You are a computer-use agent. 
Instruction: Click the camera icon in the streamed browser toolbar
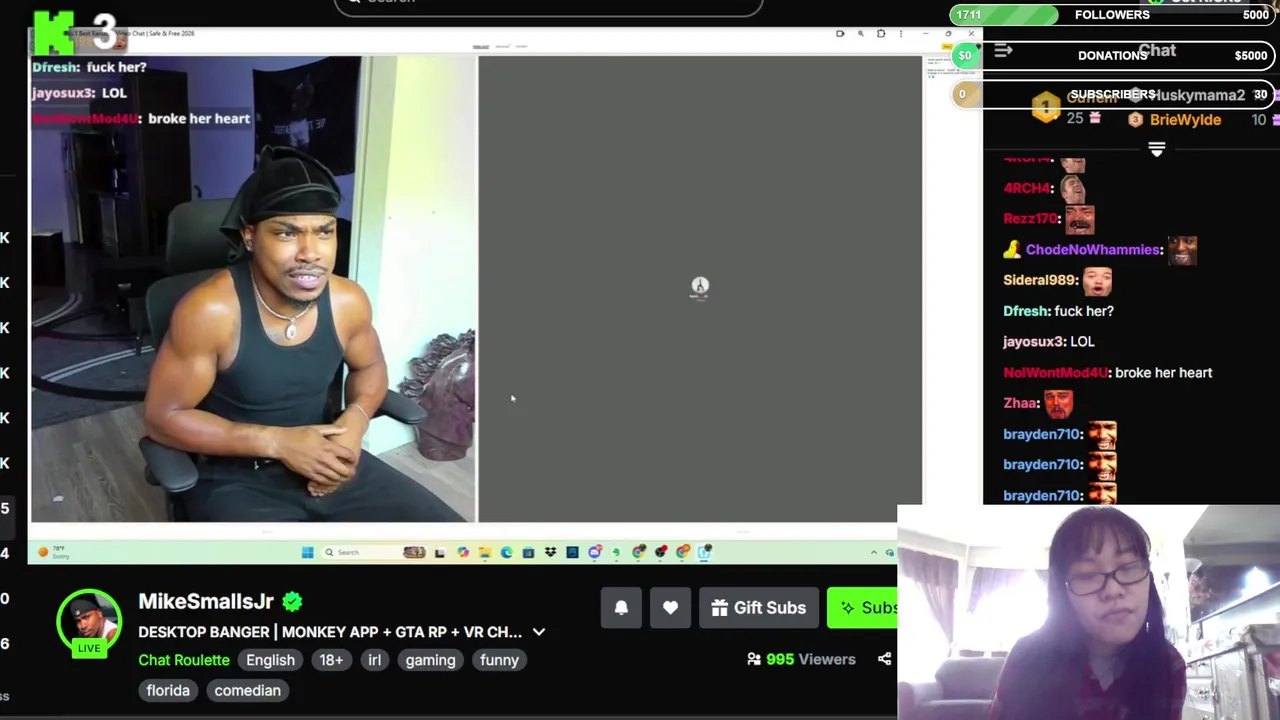pos(840,34)
